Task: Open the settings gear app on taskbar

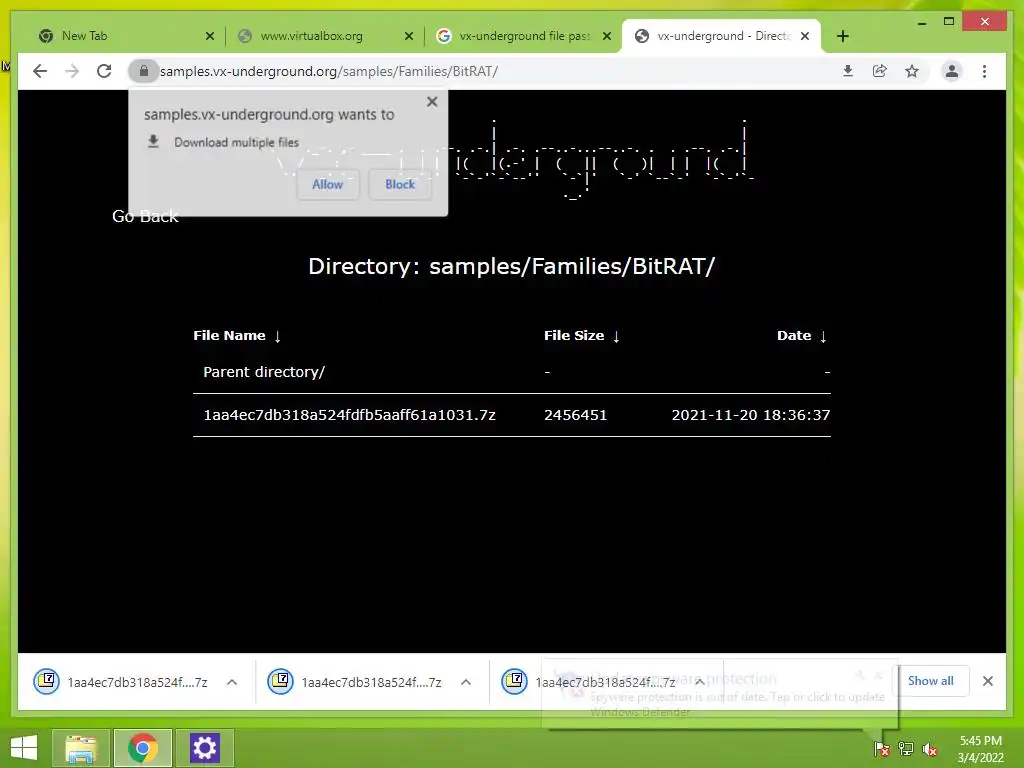Action: pos(204,748)
